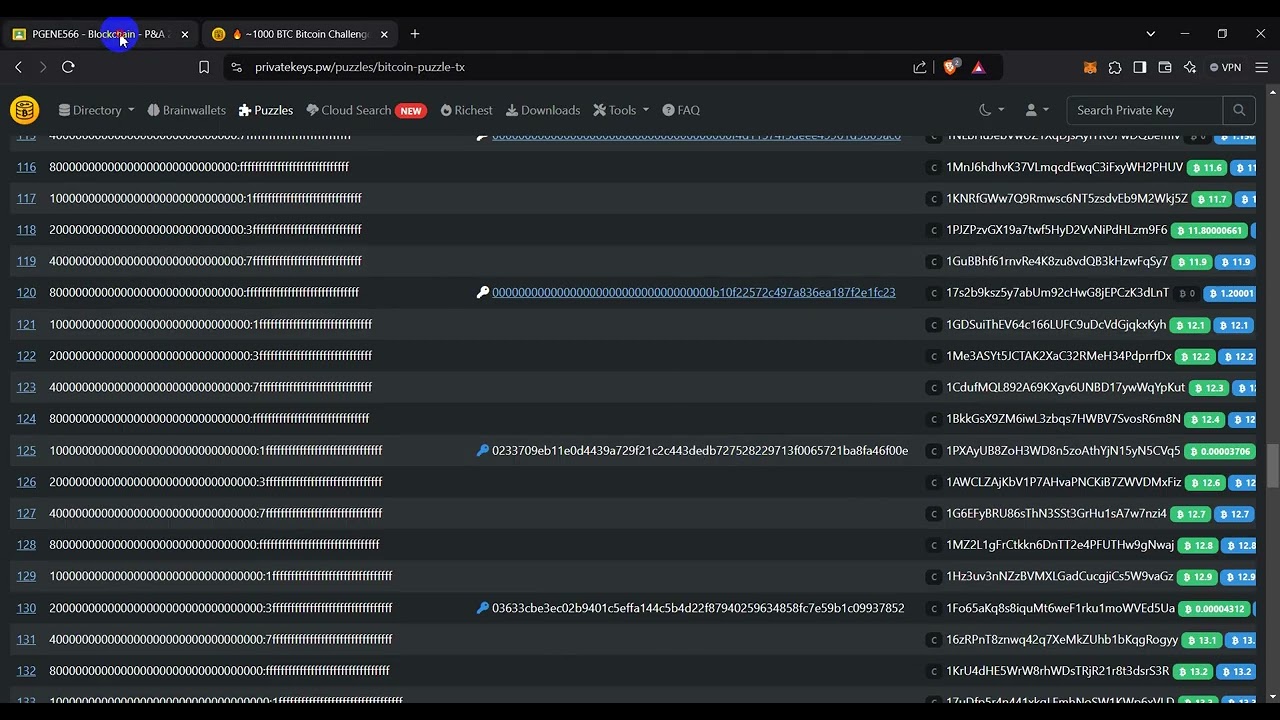Open the Richest menu item
Viewport: 1280px width, 720px height.
[466, 110]
